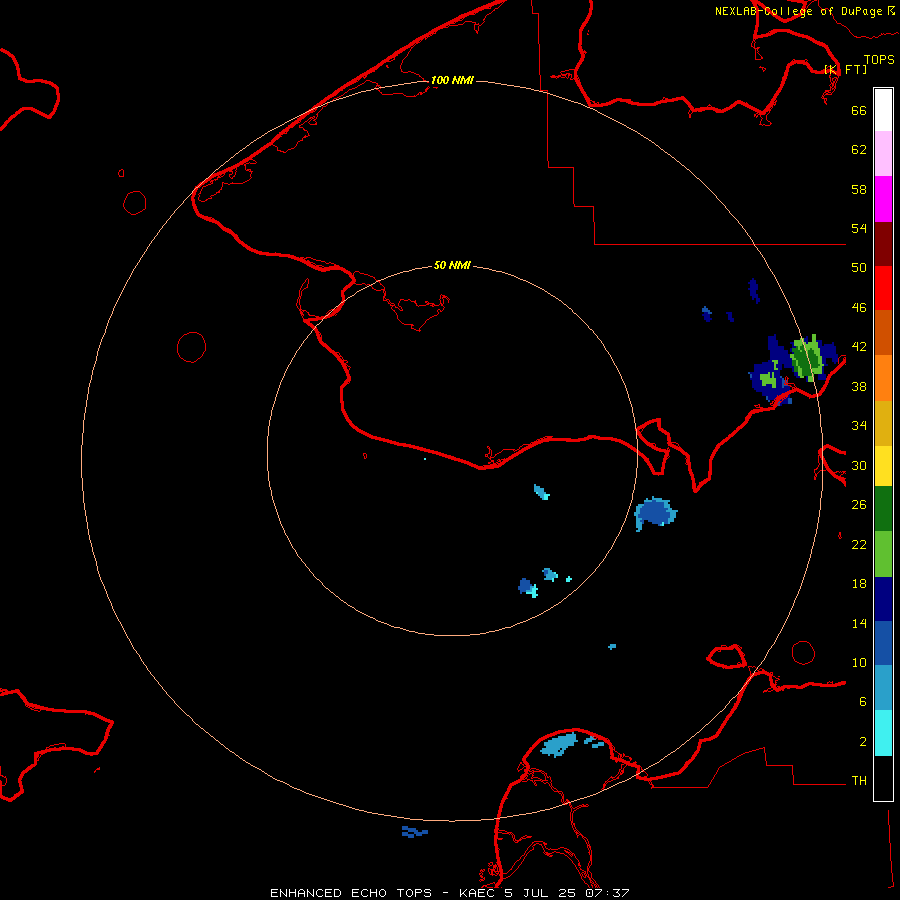The height and width of the screenshot is (900, 900).
Task: Click the legend value '54'
Action: point(859,228)
